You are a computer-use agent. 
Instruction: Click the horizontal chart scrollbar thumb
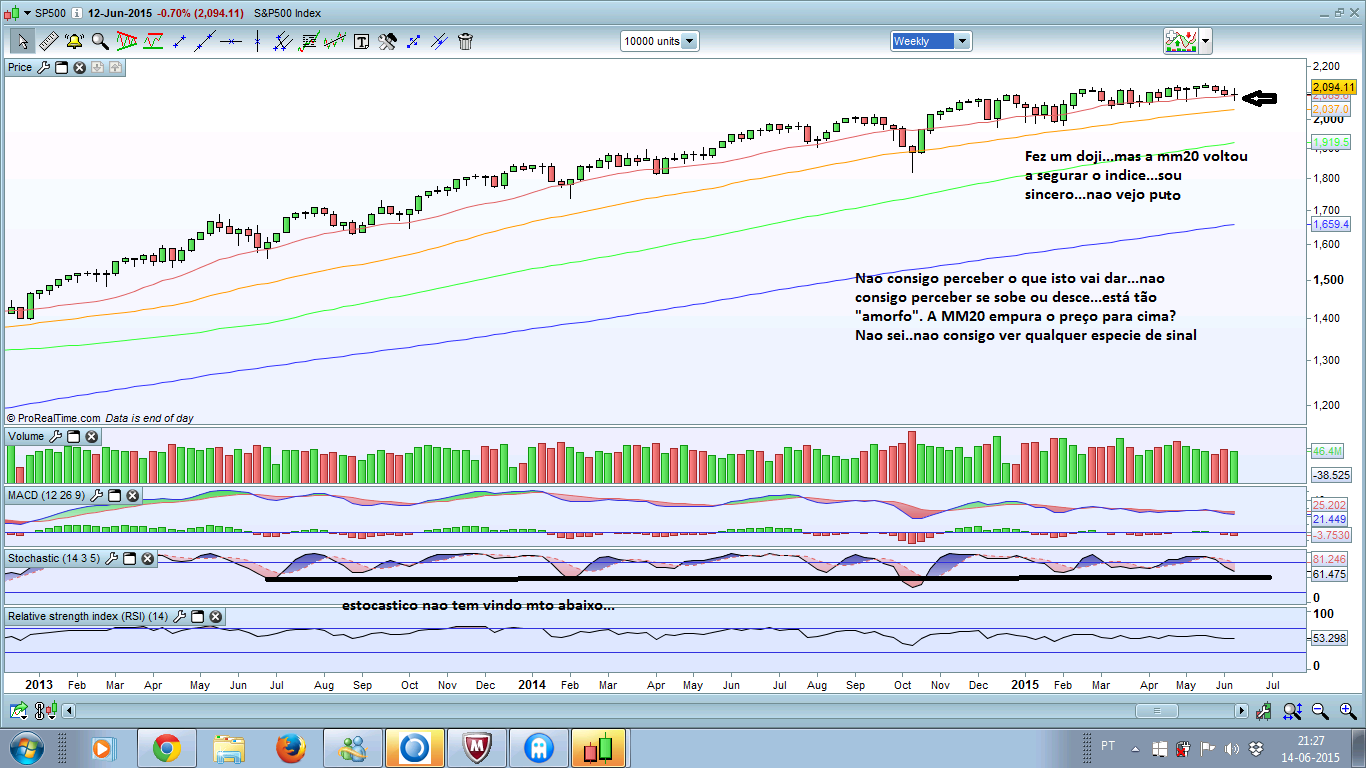point(1156,711)
